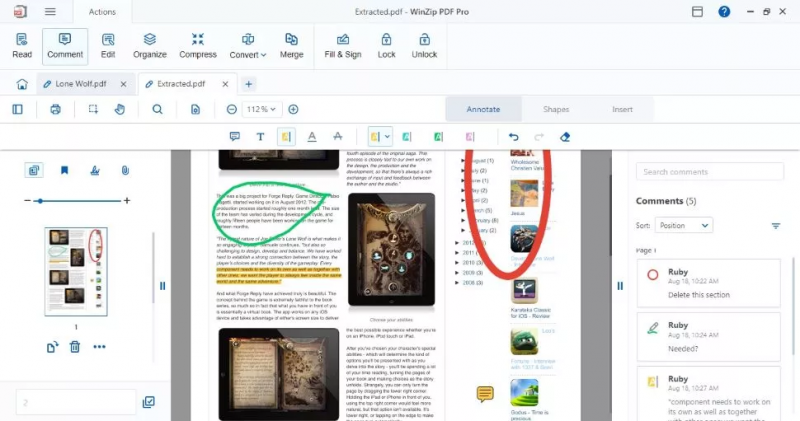The height and width of the screenshot is (421, 800).
Task: Click the Read mode button
Action: coord(21,46)
